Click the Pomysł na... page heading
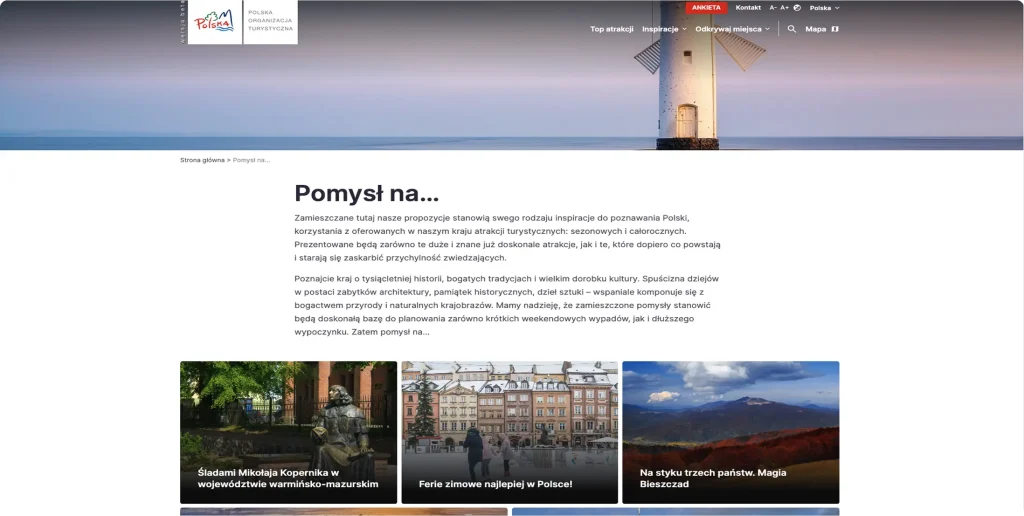The height and width of the screenshot is (516, 1024). [x=366, y=194]
